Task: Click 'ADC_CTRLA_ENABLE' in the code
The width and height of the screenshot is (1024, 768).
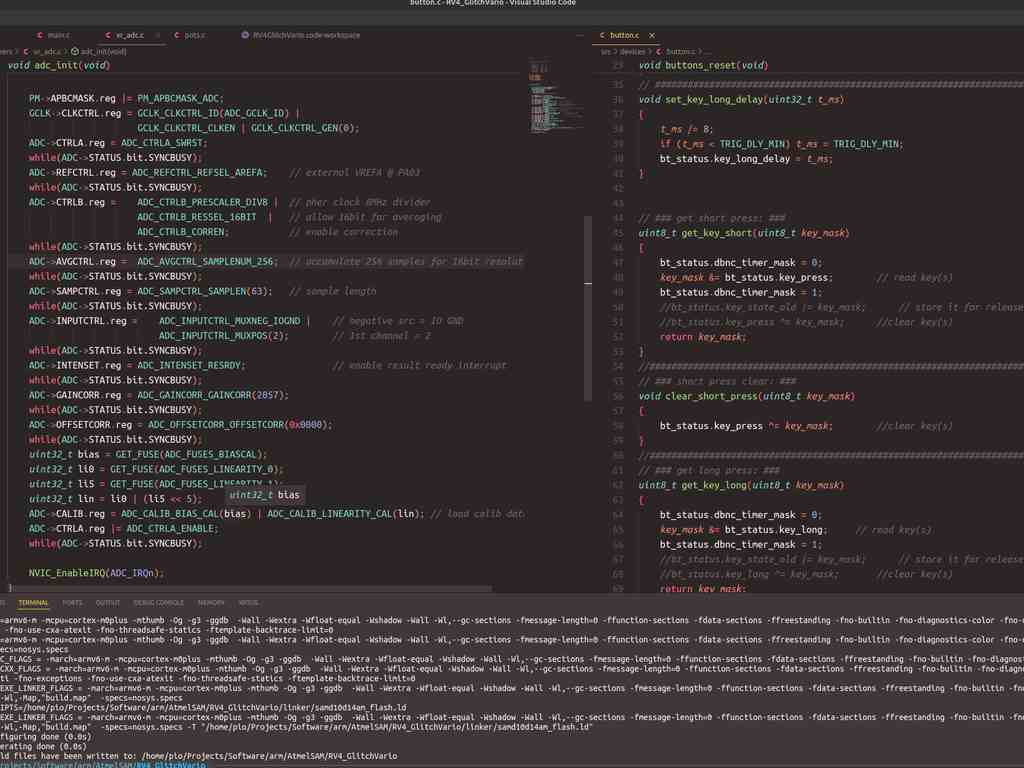Action: [170, 528]
